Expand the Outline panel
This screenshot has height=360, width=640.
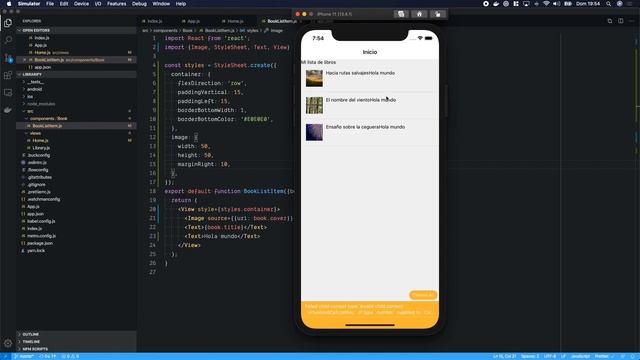[x=76, y=334]
